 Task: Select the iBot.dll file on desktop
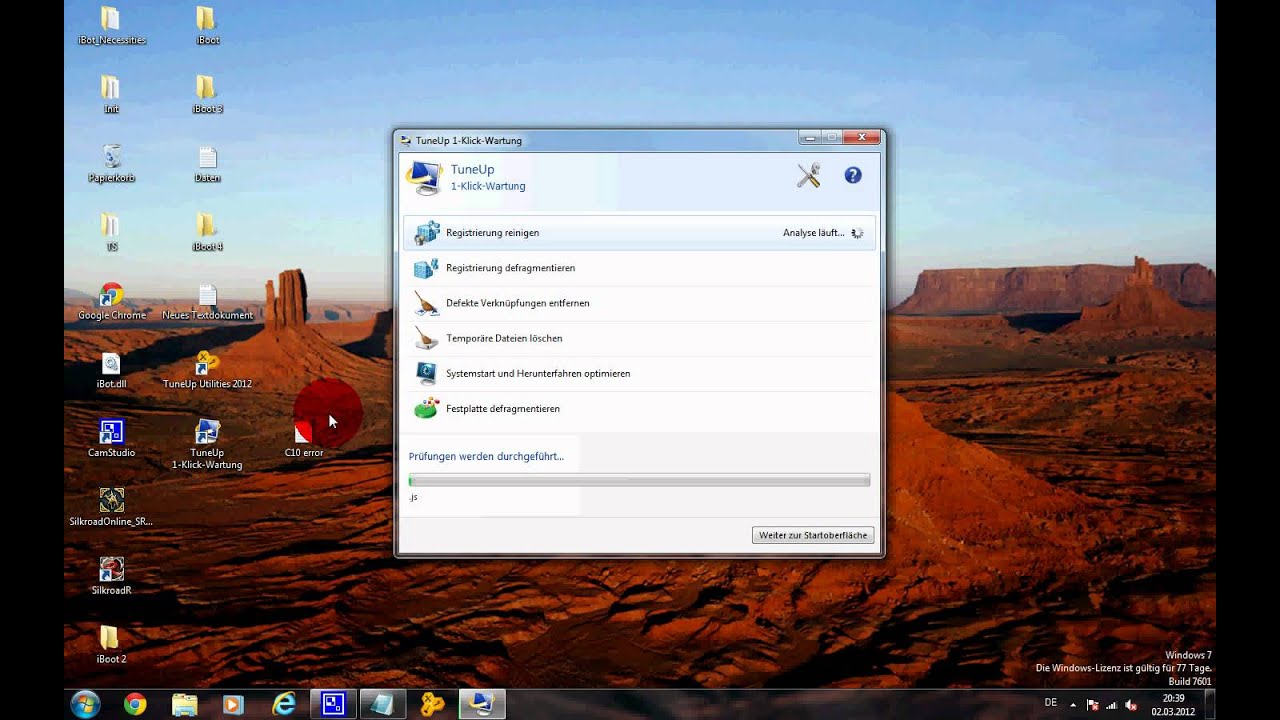(111, 370)
